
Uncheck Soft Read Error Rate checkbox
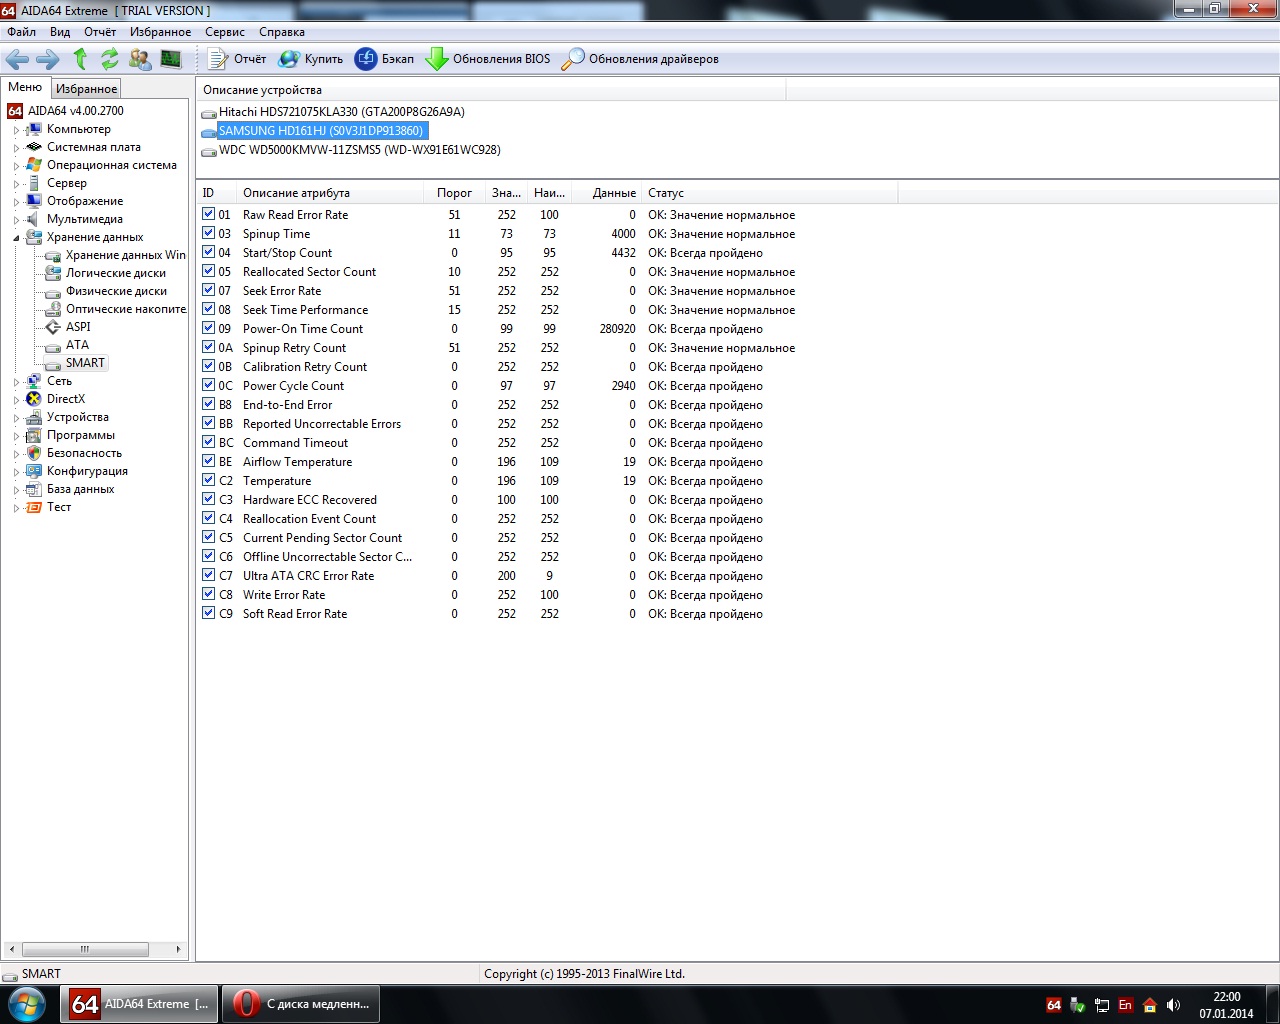point(208,613)
